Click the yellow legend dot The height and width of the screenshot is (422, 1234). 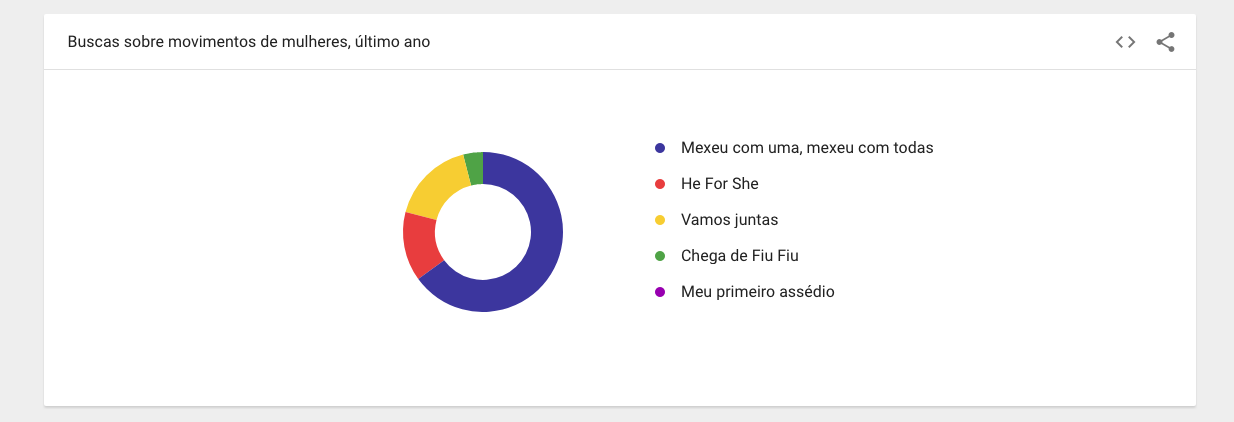point(660,220)
